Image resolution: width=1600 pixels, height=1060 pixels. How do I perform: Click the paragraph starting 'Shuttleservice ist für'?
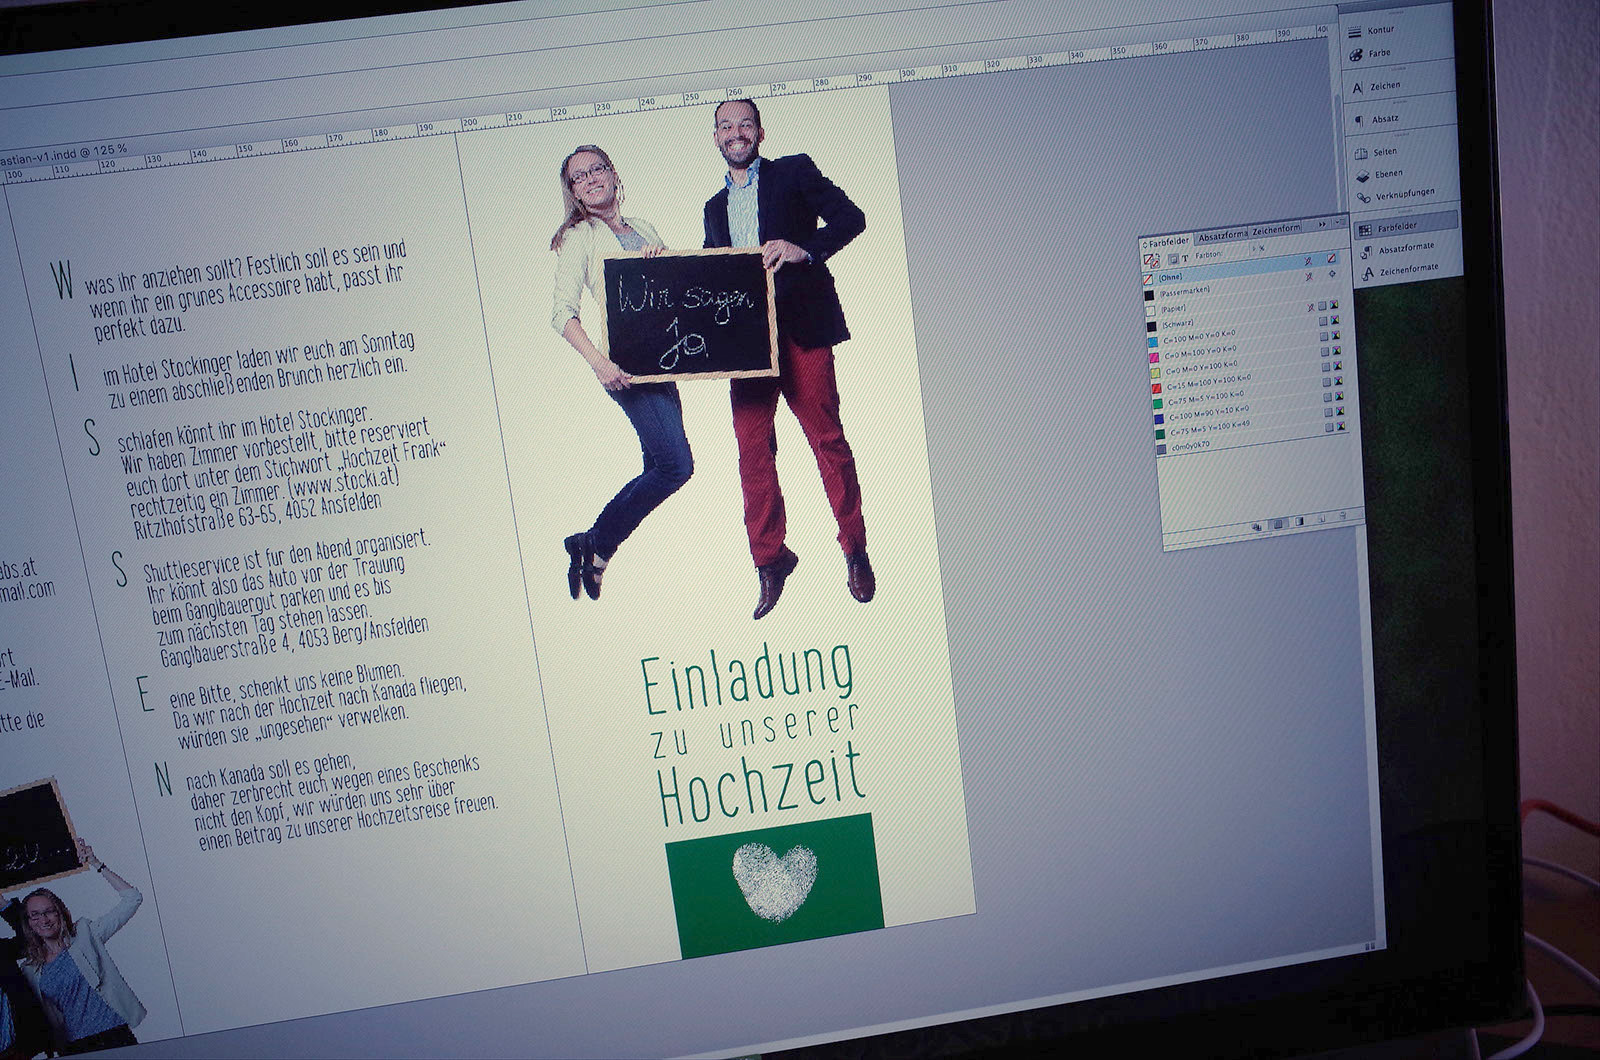(288, 596)
